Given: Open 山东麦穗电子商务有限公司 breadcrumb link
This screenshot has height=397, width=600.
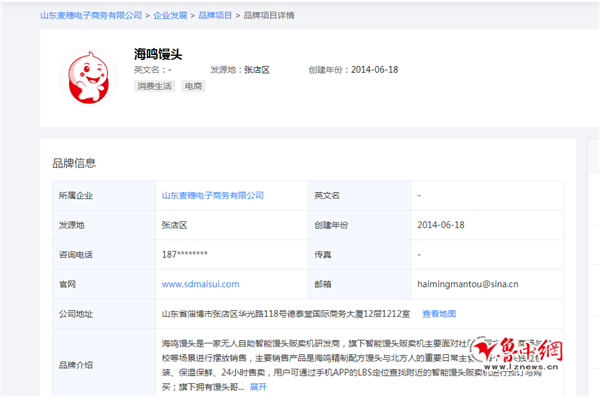Looking at the screenshot, I should pos(91,15).
